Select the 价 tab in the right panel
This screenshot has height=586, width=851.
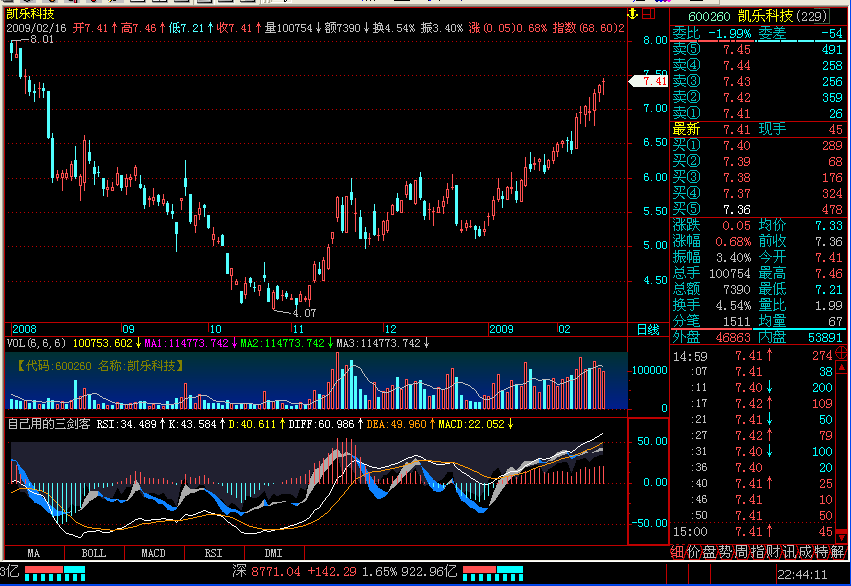point(694,552)
